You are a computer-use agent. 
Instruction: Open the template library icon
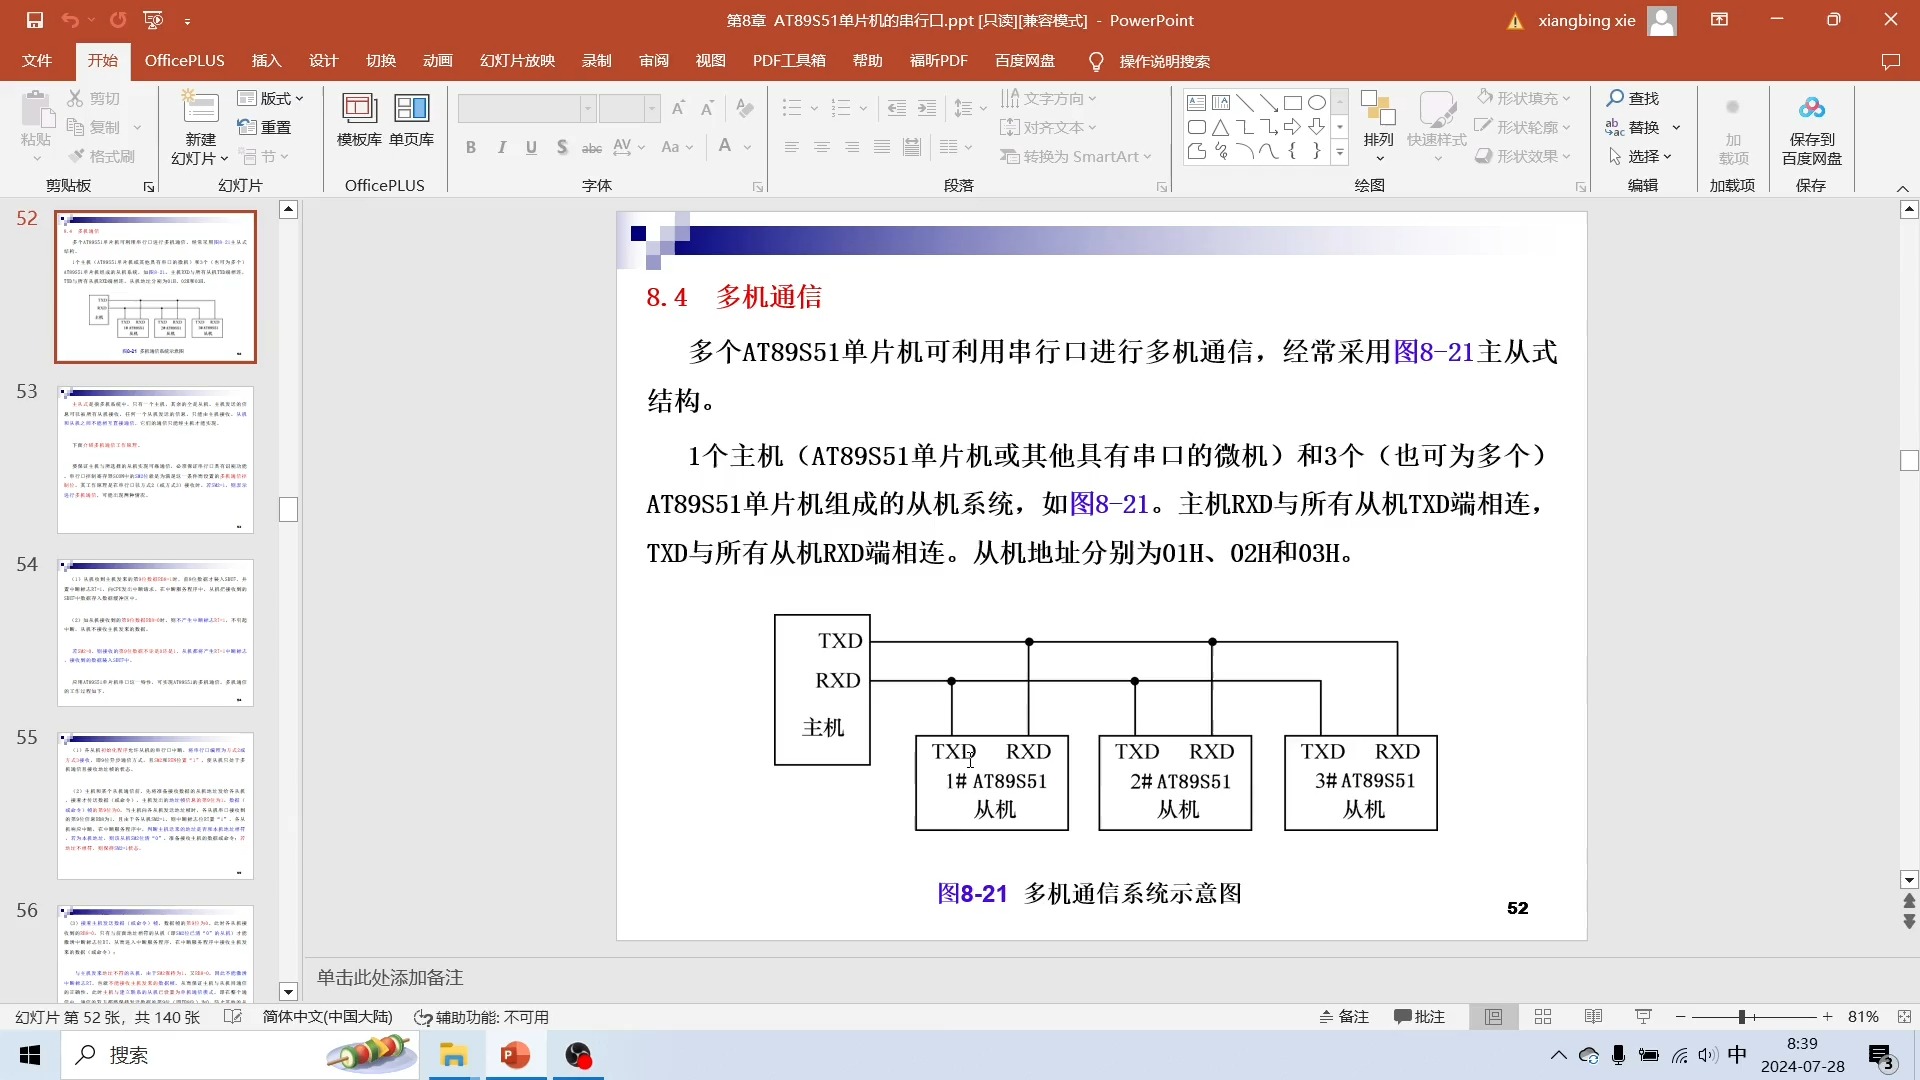pos(359,108)
